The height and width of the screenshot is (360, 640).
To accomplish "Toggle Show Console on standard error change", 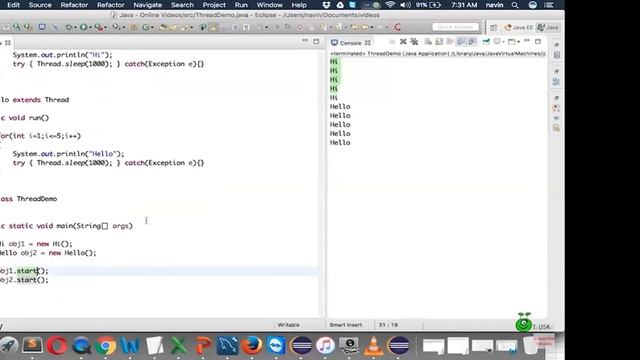I will click(x=472, y=42).
